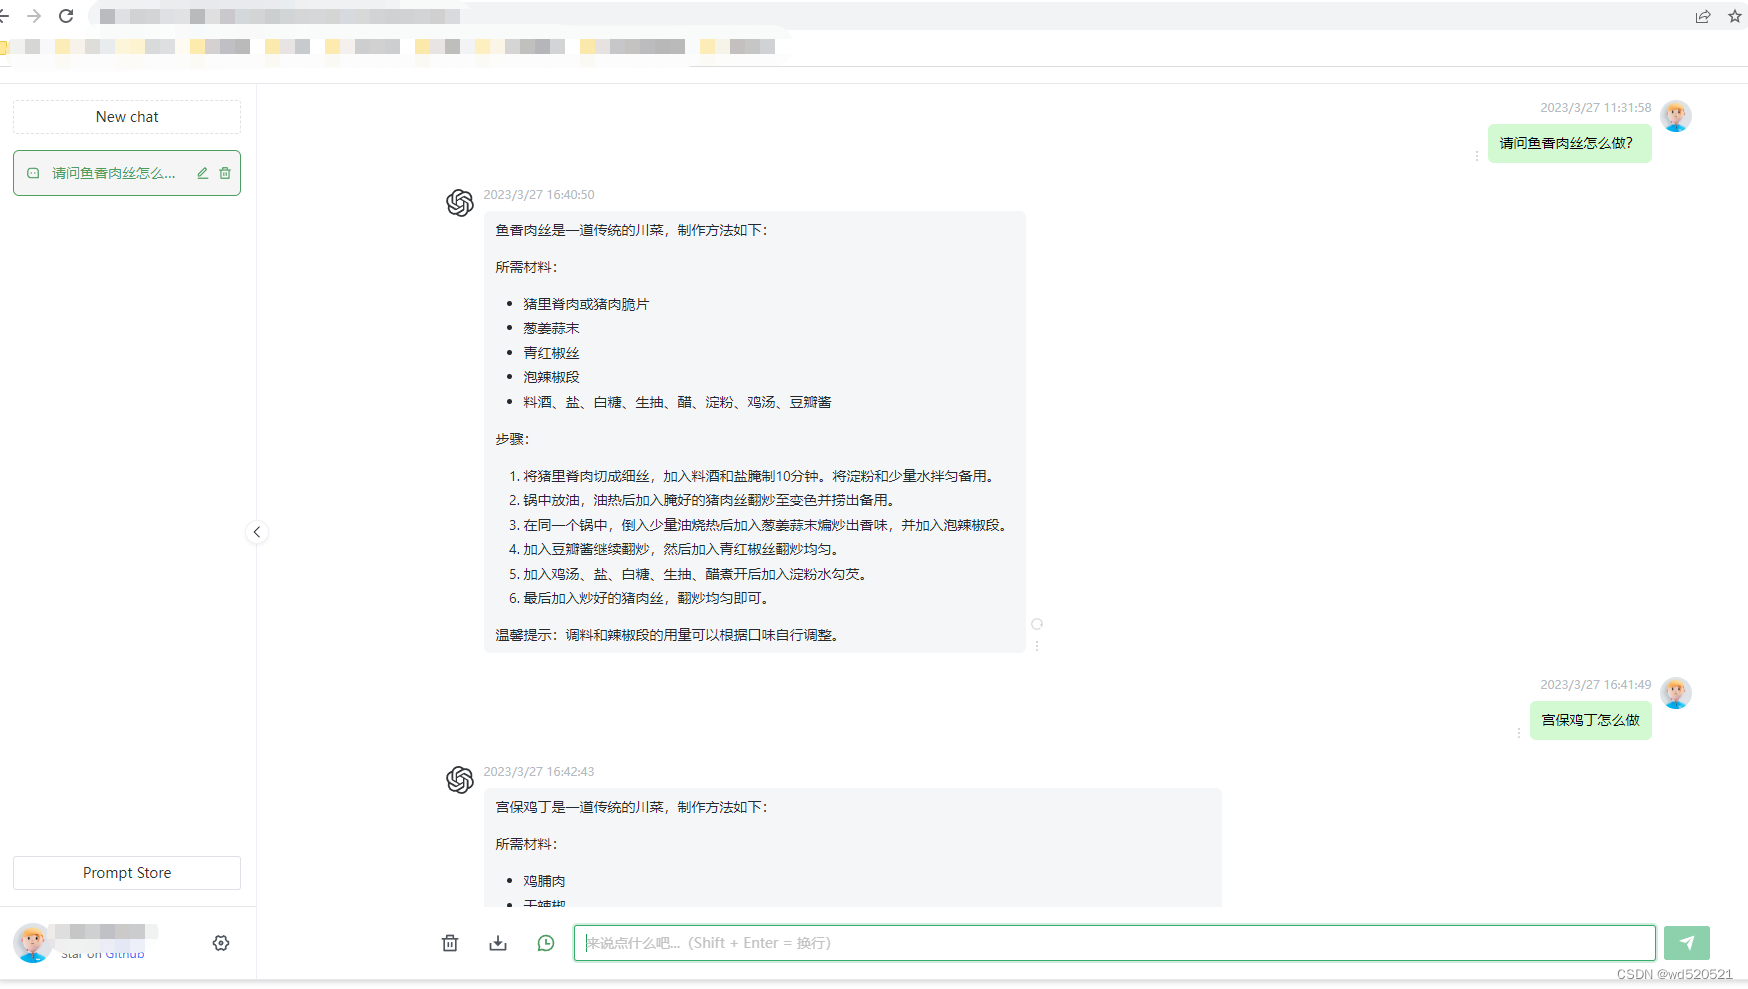
Task: Click the edit pencil on the 鱼香肉丝 conversation
Action: pyautogui.click(x=201, y=172)
